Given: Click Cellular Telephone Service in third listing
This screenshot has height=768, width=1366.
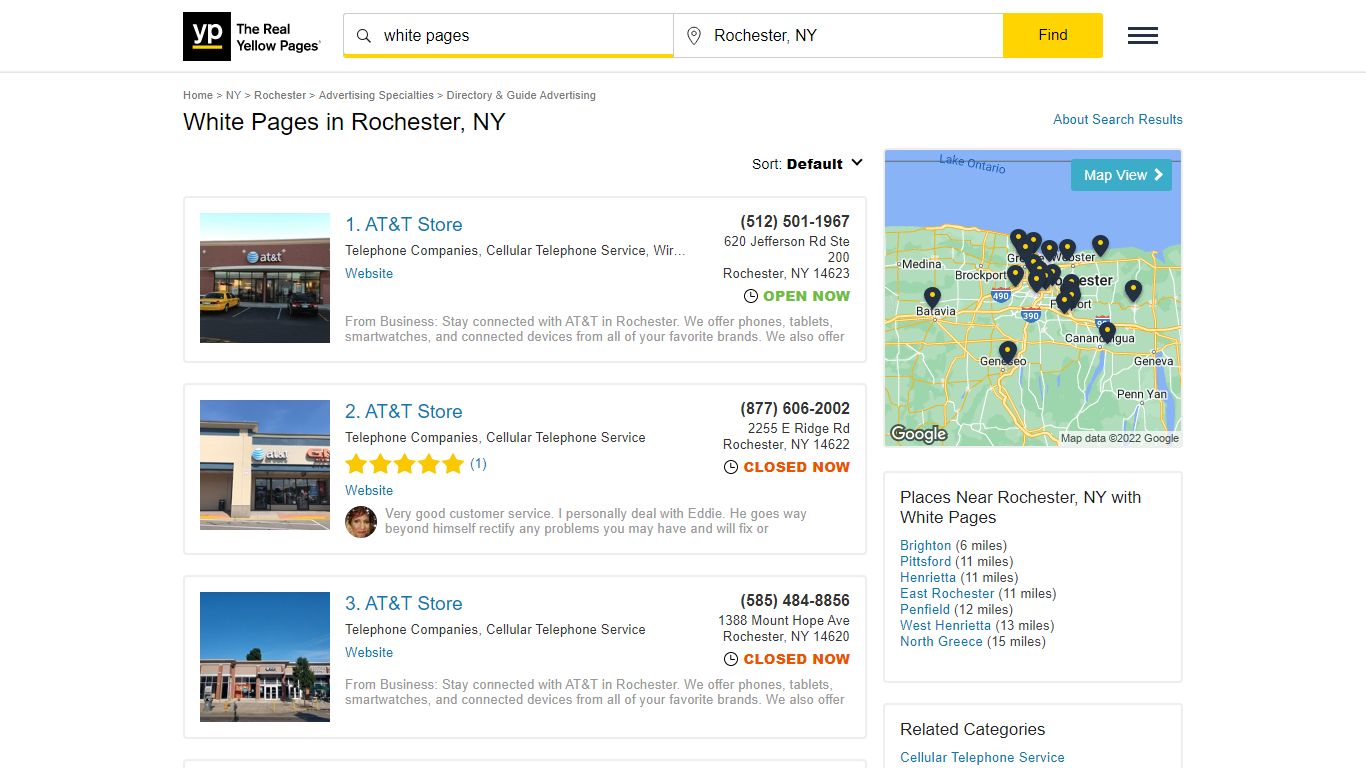Looking at the screenshot, I should 566,630.
